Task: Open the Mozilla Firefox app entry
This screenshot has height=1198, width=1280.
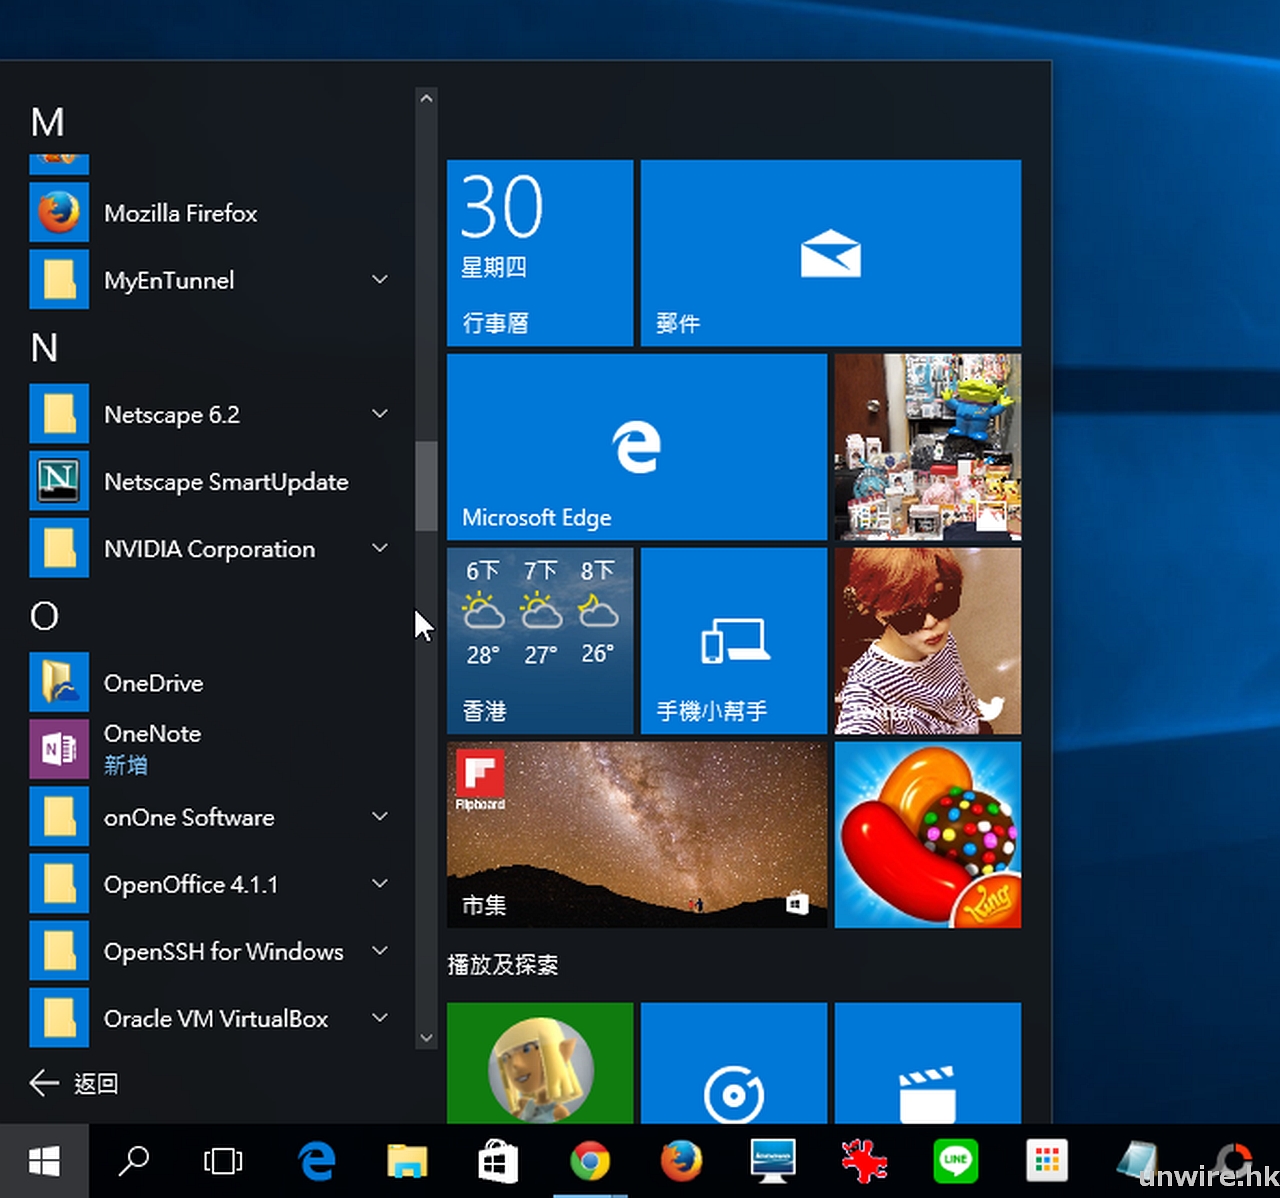Action: pos(180,213)
